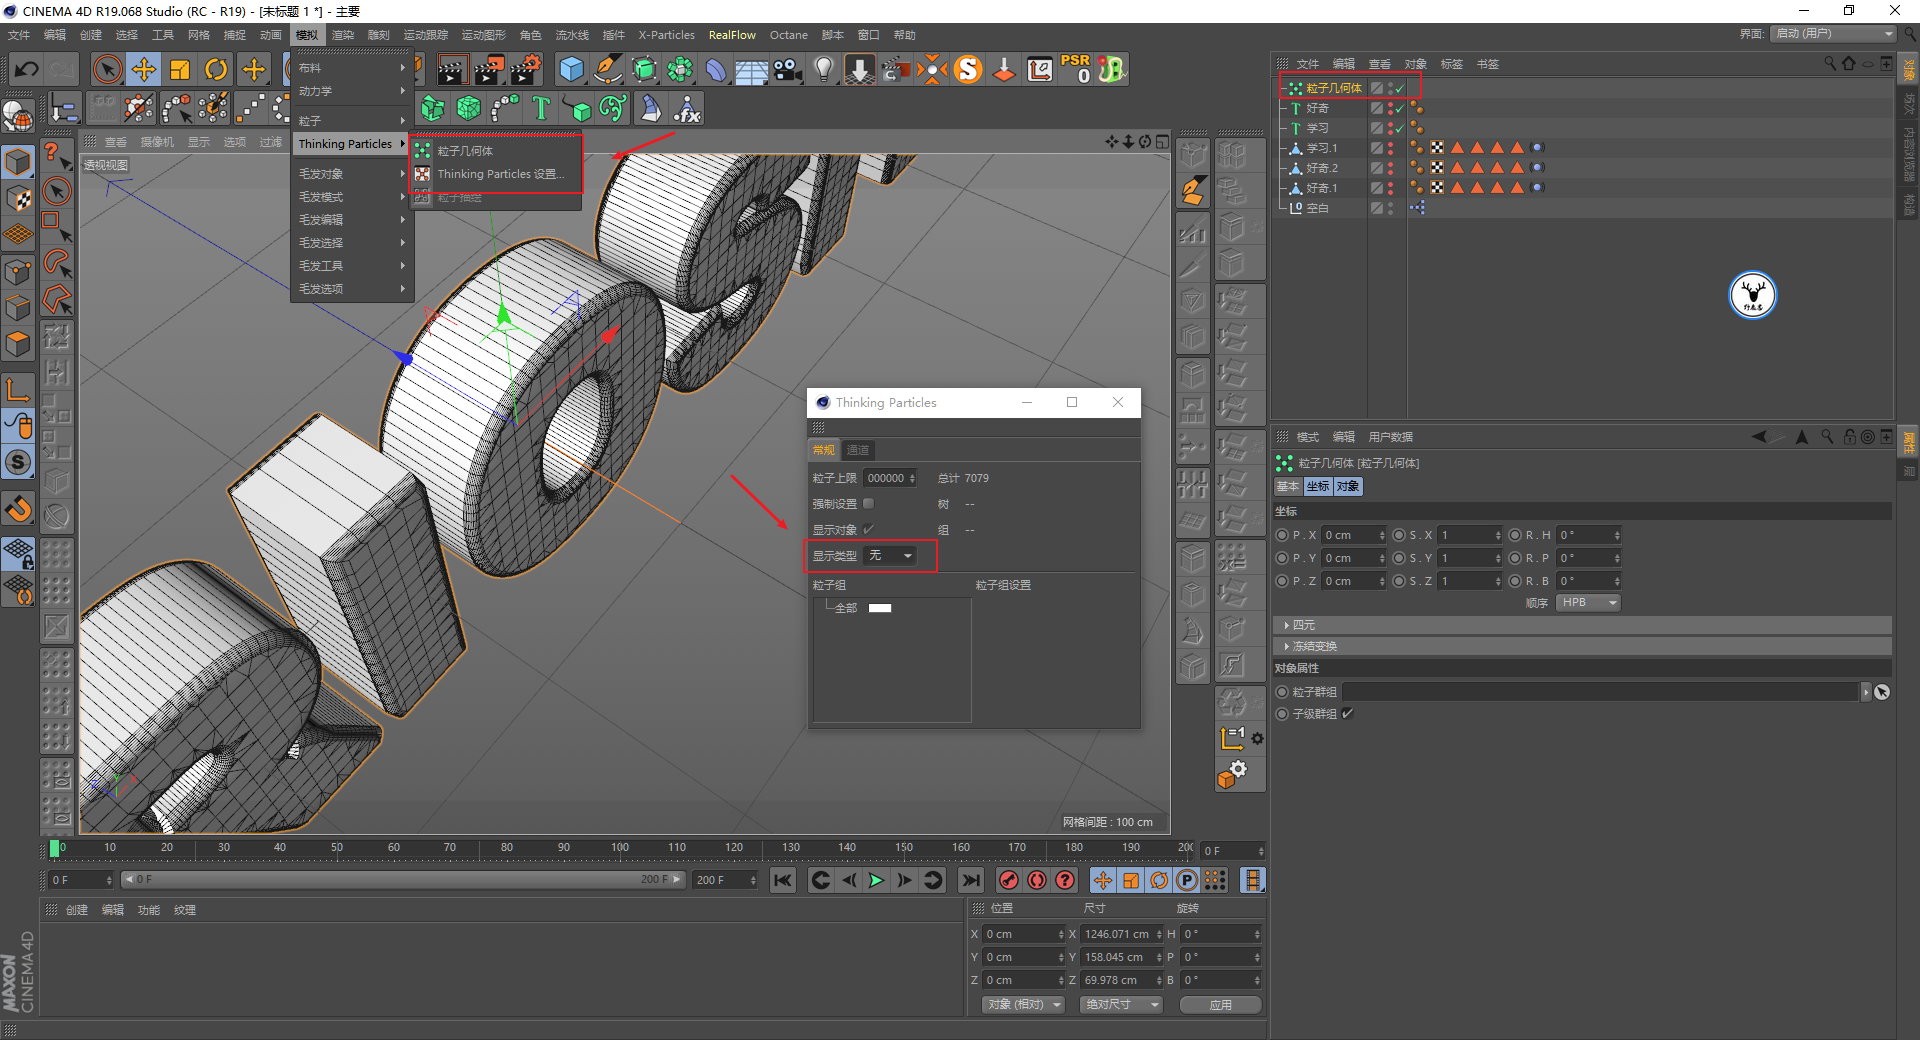Click the Undo arrow icon
This screenshot has height=1040, width=1920.
click(x=27, y=69)
